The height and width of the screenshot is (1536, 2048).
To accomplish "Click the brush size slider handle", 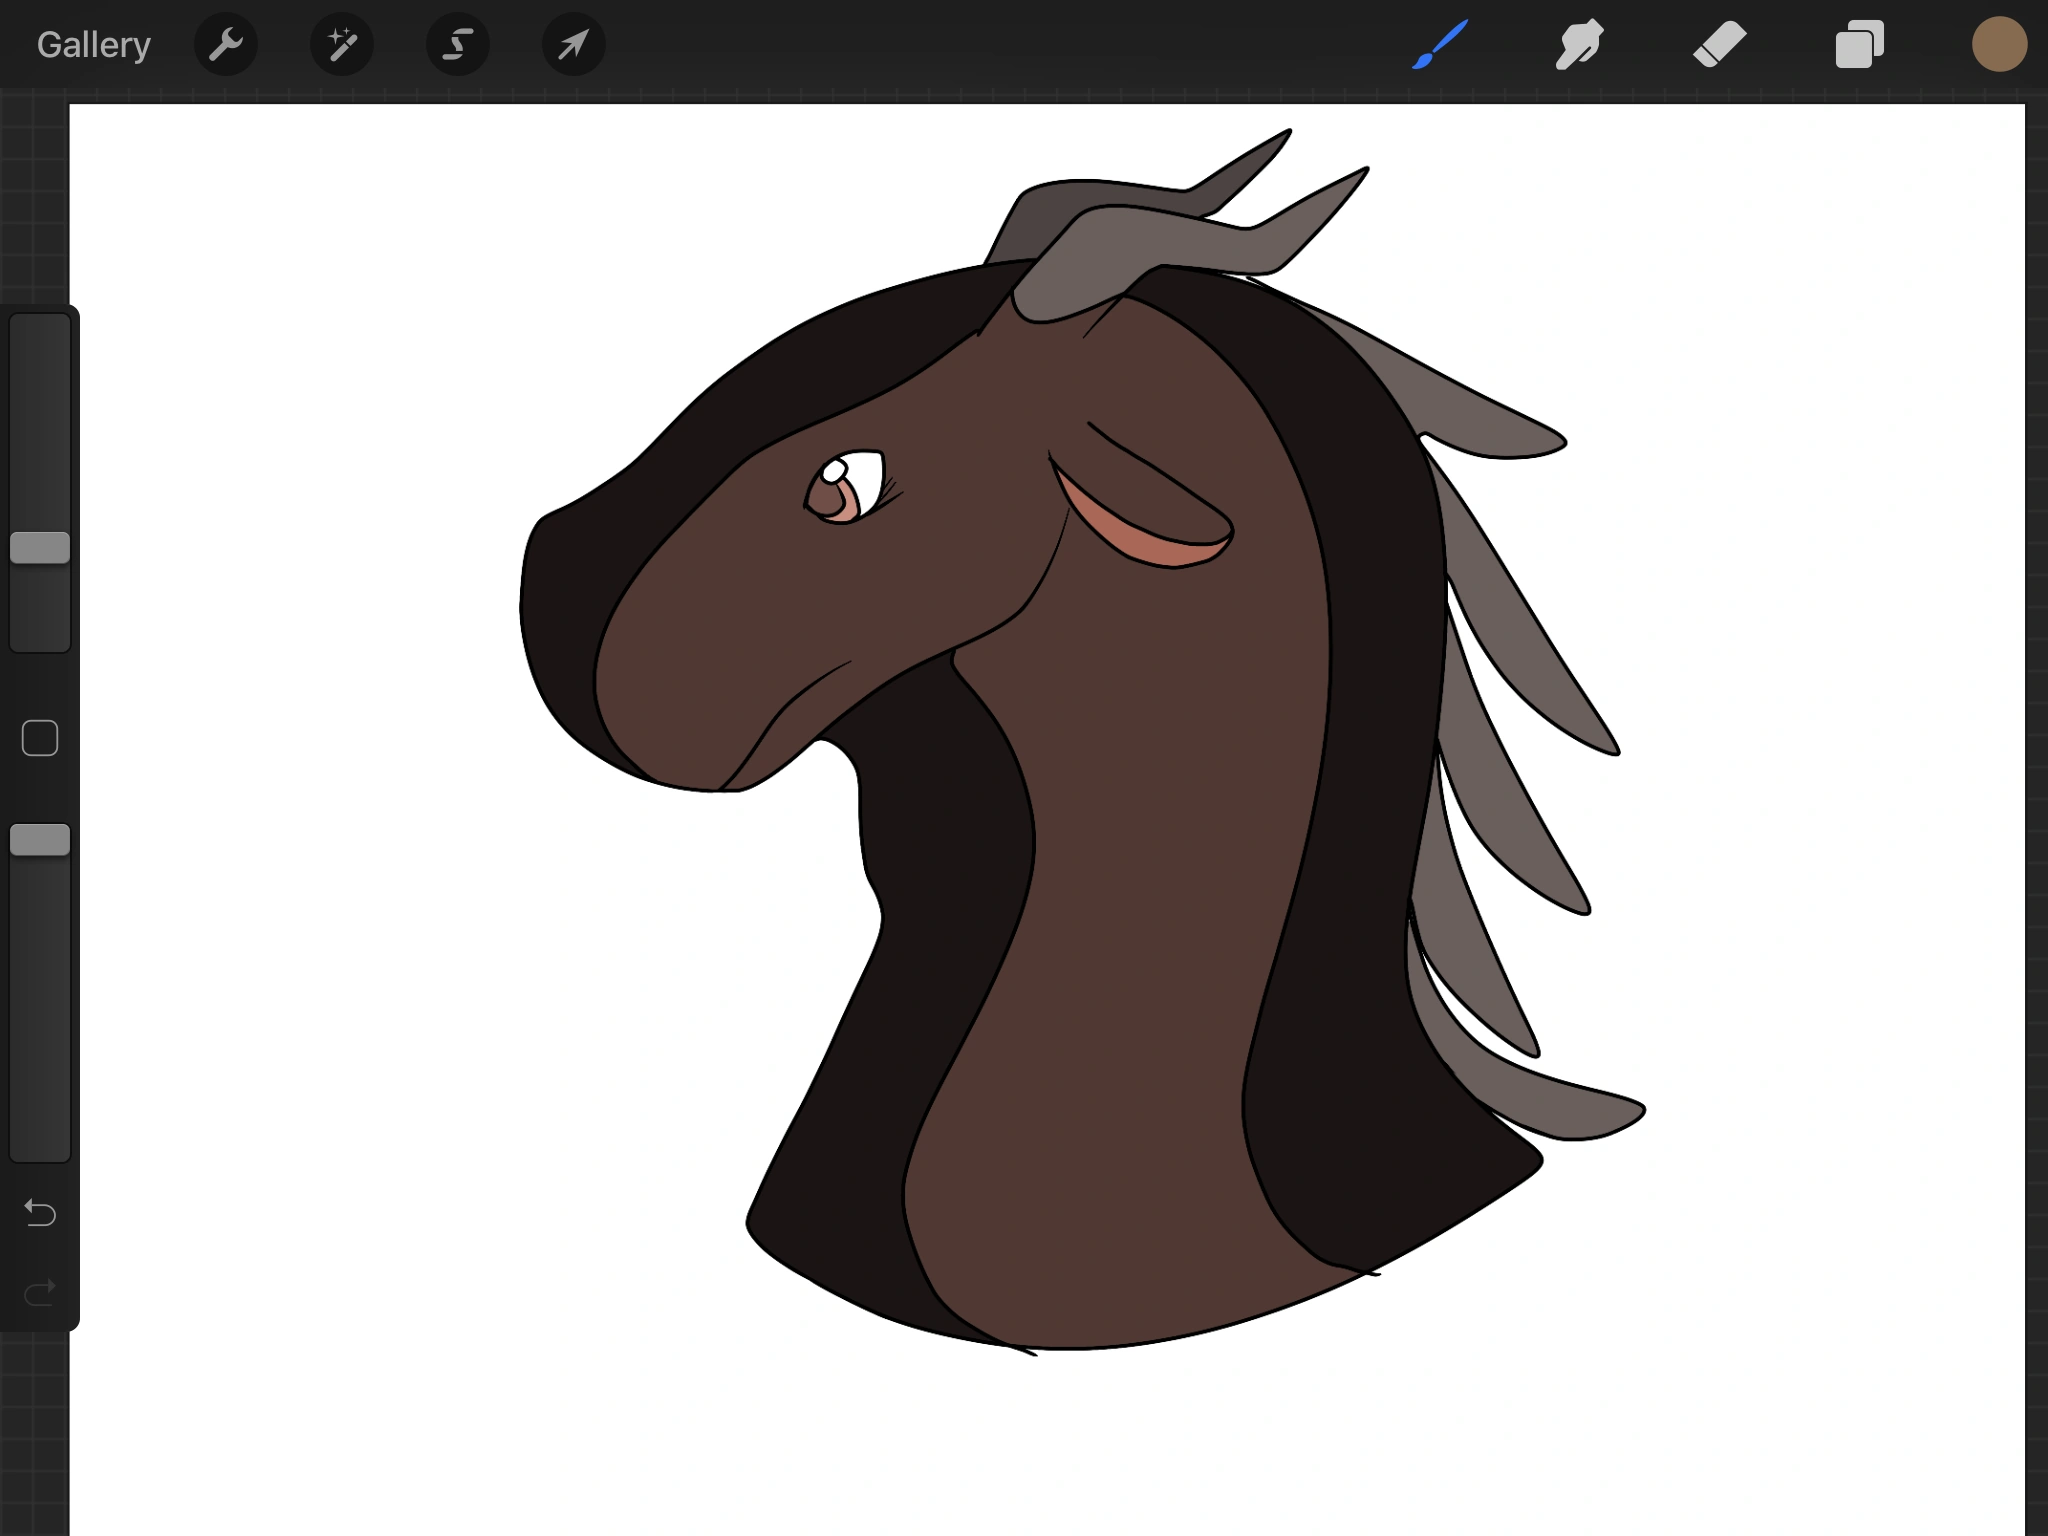I will pyautogui.click(x=40, y=548).
